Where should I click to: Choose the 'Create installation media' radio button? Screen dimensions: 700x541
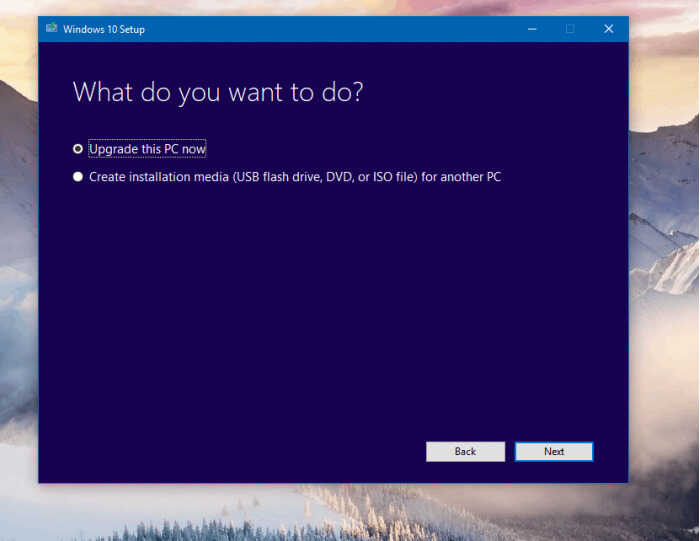tap(78, 177)
